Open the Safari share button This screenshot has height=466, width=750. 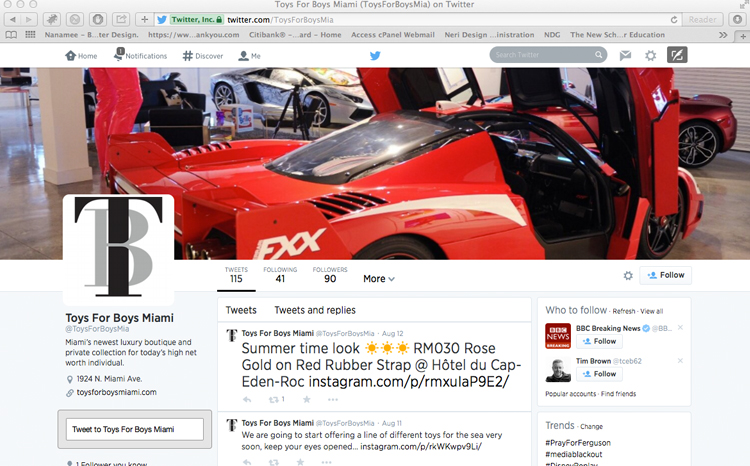click(x=121, y=20)
